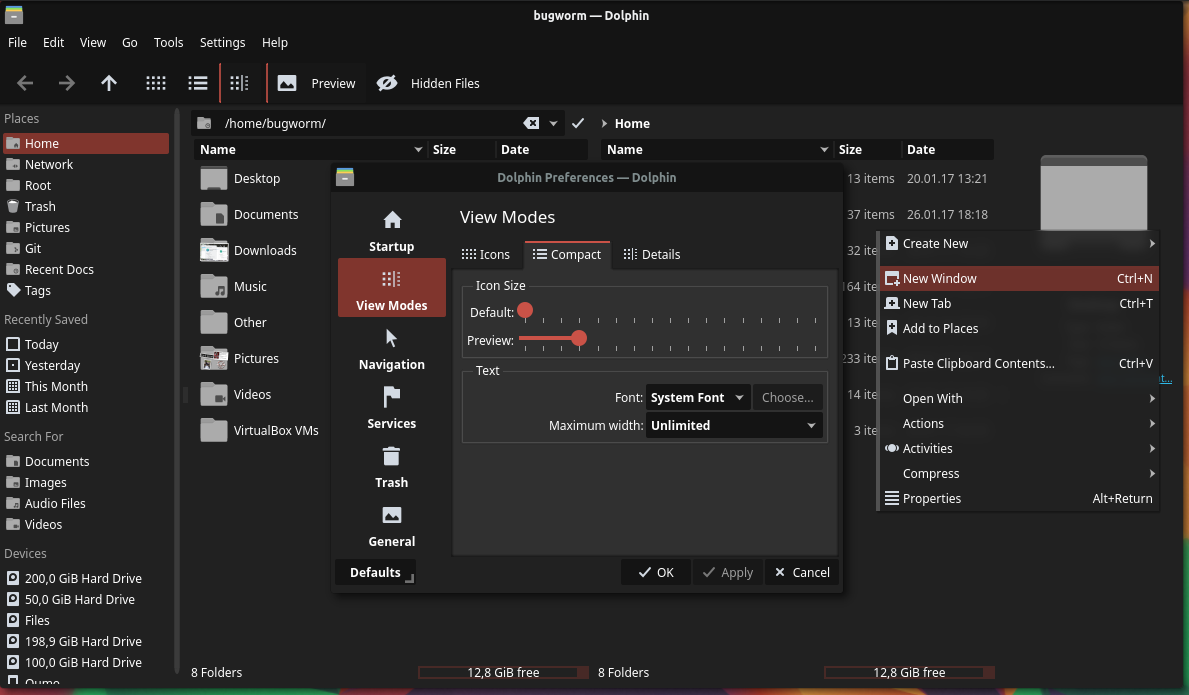The width and height of the screenshot is (1189, 695).
Task: Click the Defaults button
Action: (375, 572)
